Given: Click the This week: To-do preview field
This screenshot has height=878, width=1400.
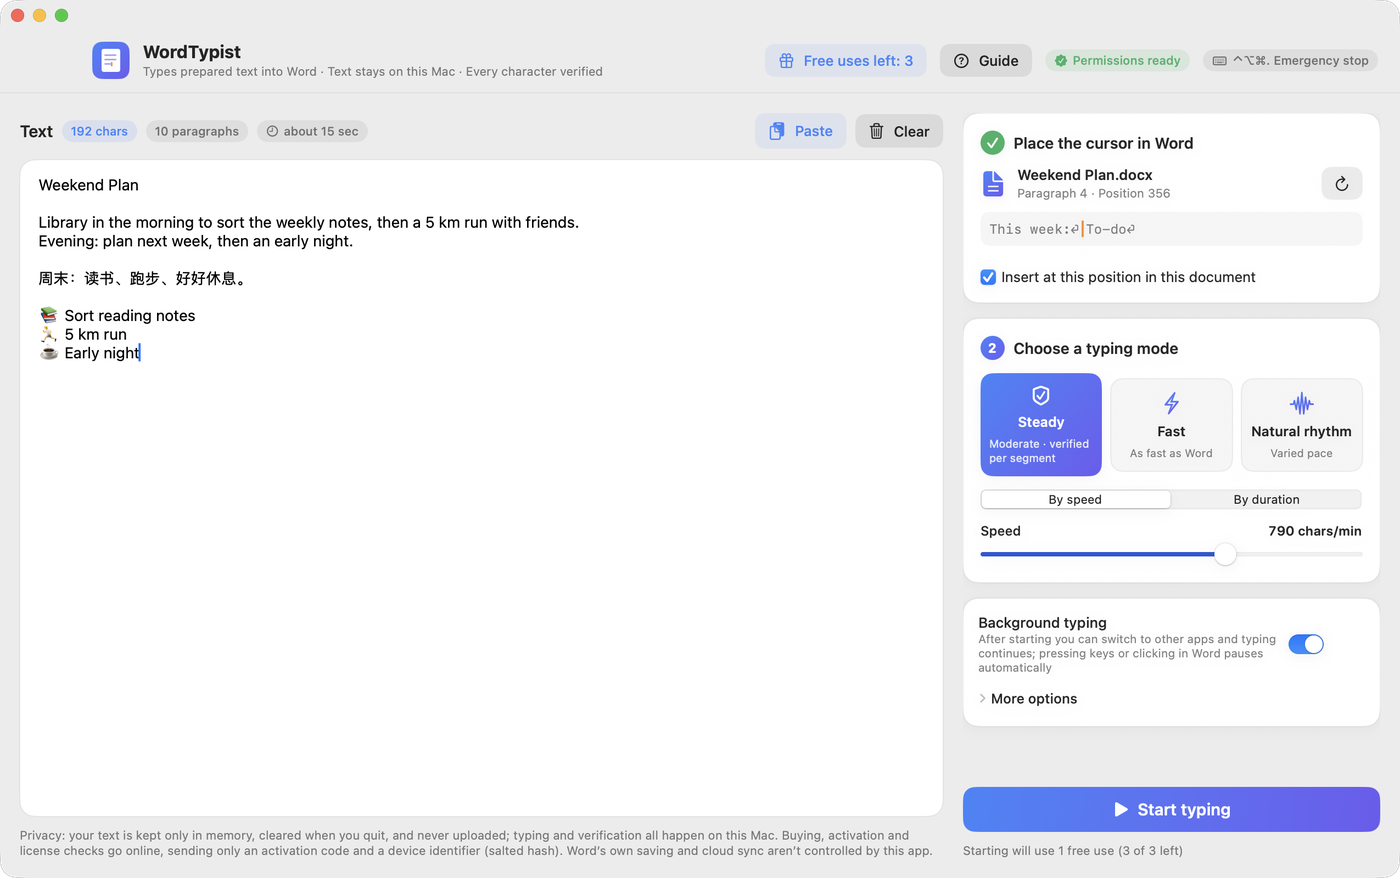Looking at the screenshot, I should (x=1171, y=229).
